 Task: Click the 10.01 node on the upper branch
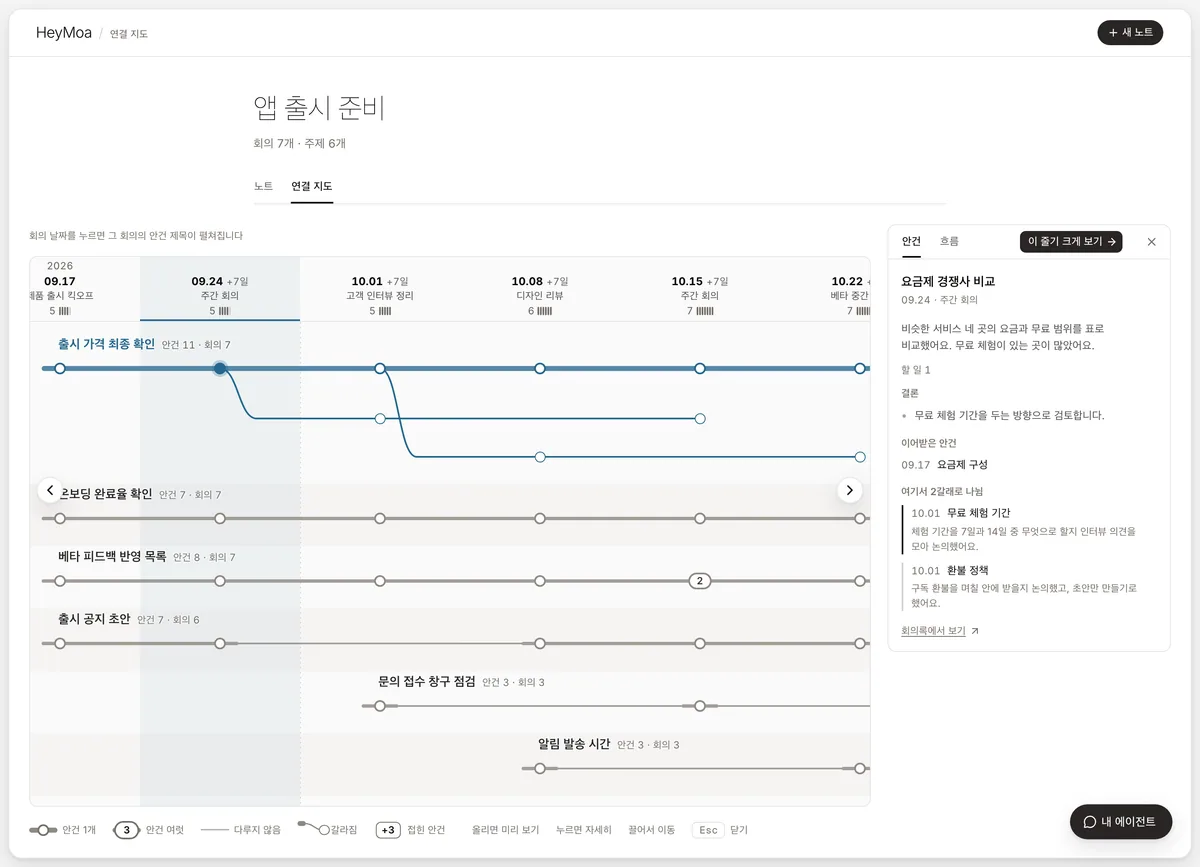380,419
